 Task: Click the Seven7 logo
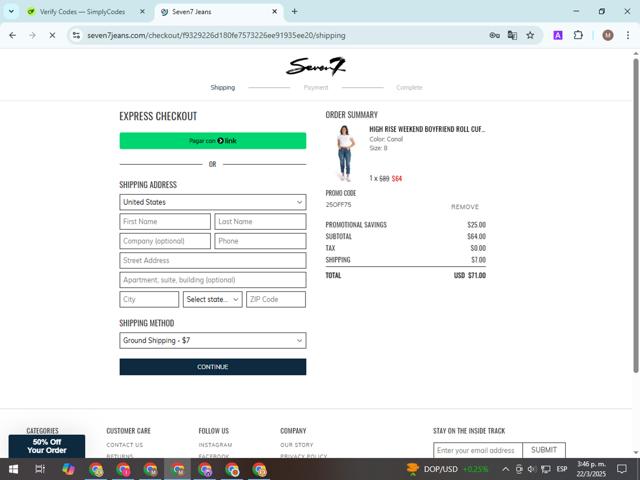point(316,67)
